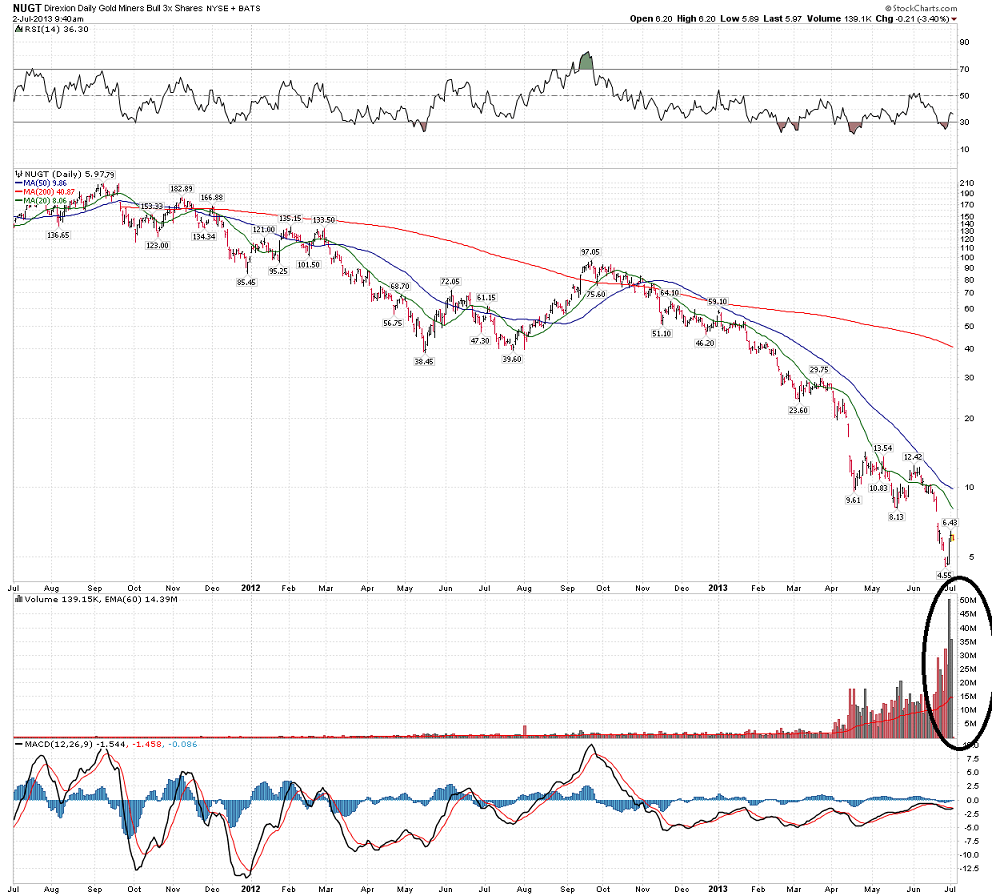Click the 12.42 price annotation
This screenshot has height=896, width=992.
click(x=913, y=457)
